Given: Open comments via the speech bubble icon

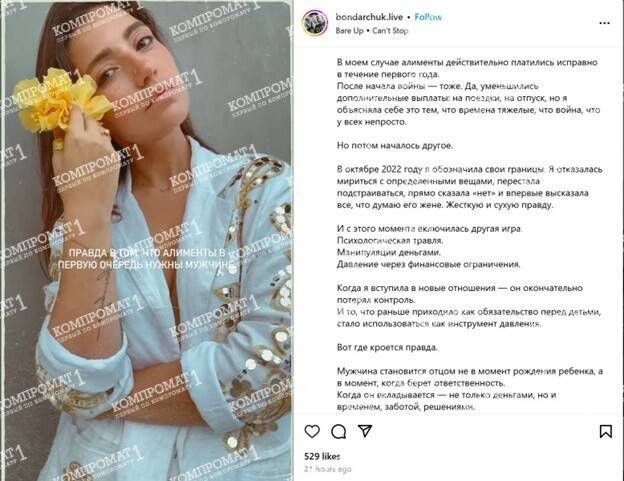Looking at the screenshot, I should pyautogui.click(x=339, y=431).
